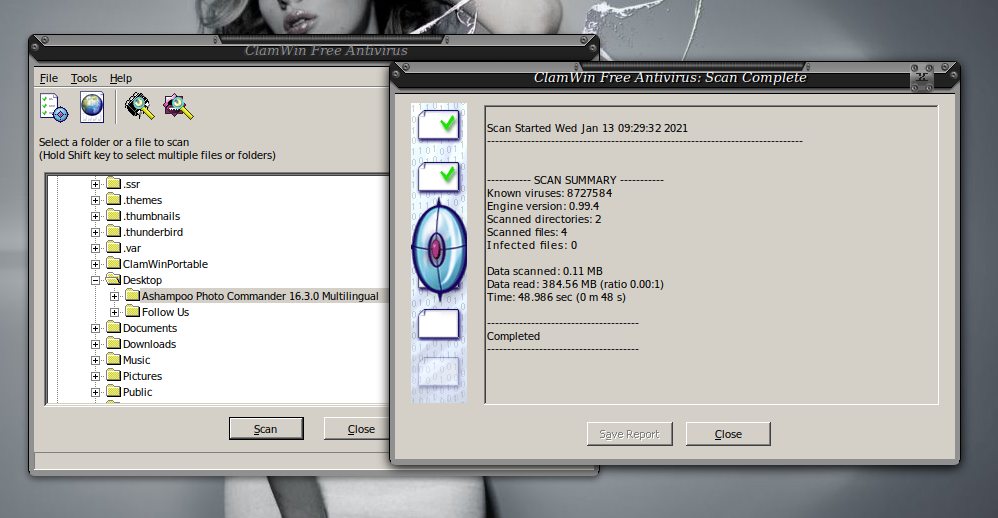Click the Time: 48.986 sec line
Viewport: 998px width, 518px height.
pyautogui.click(x=556, y=297)
